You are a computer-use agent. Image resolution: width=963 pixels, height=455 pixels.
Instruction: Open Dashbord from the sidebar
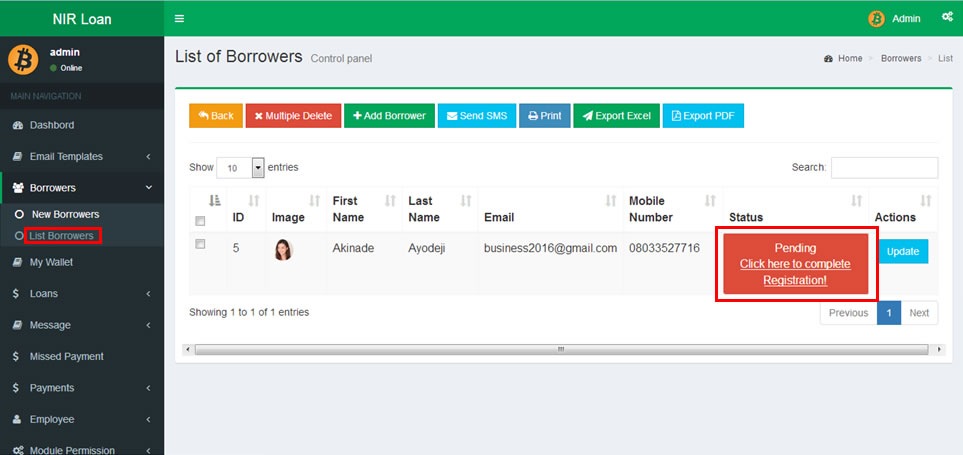(x=52, y=125)
